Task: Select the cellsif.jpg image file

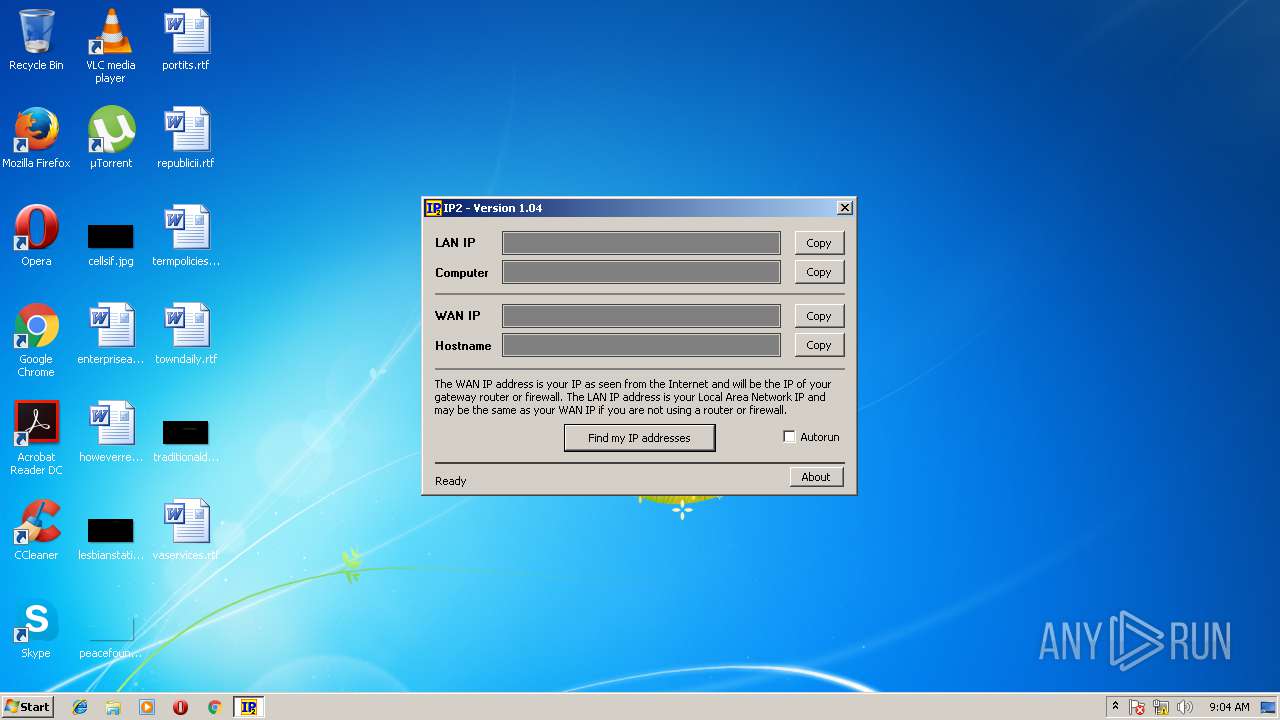Action: (110, 244)
